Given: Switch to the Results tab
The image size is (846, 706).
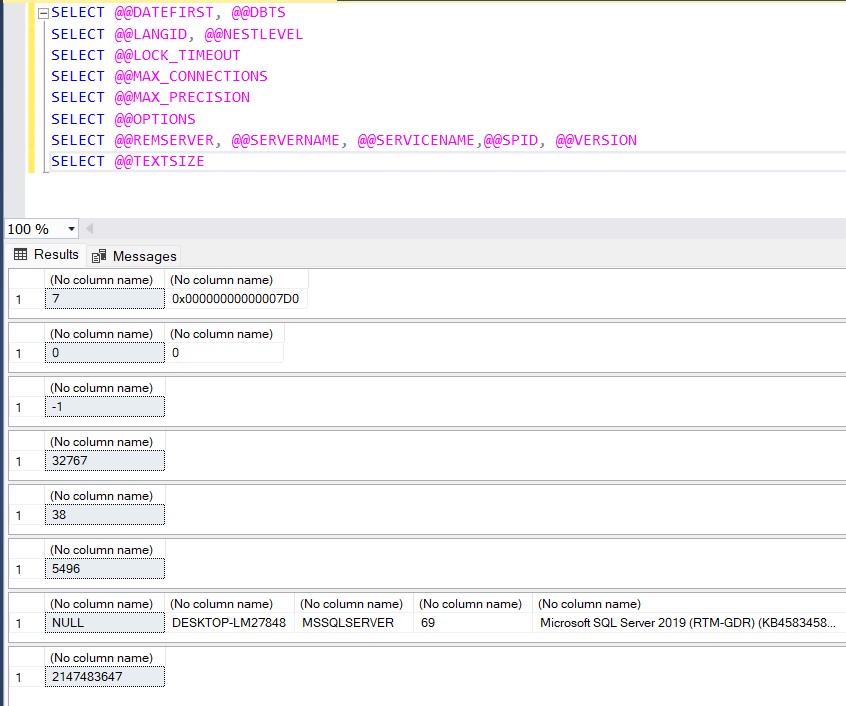Looking at the screenshot, I should tap(46, 255).
